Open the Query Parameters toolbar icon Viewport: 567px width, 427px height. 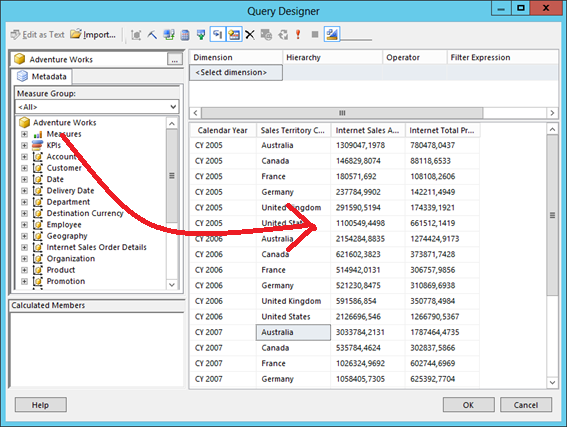(267, 35)
